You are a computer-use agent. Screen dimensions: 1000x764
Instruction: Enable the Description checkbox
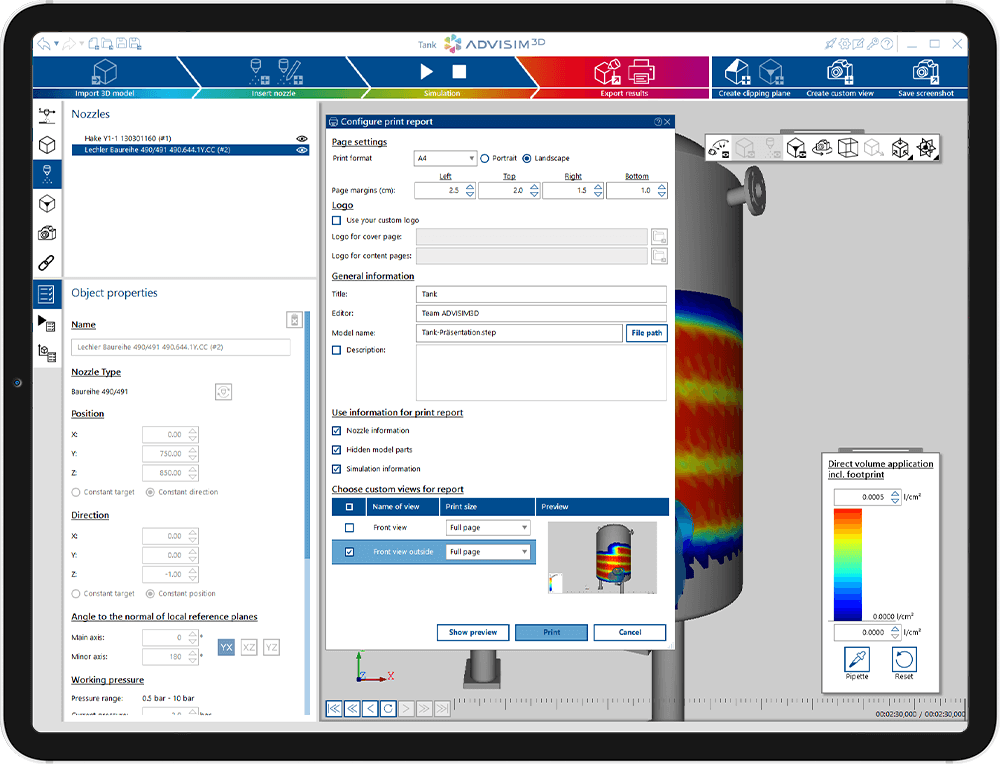[x=337, y=350]
